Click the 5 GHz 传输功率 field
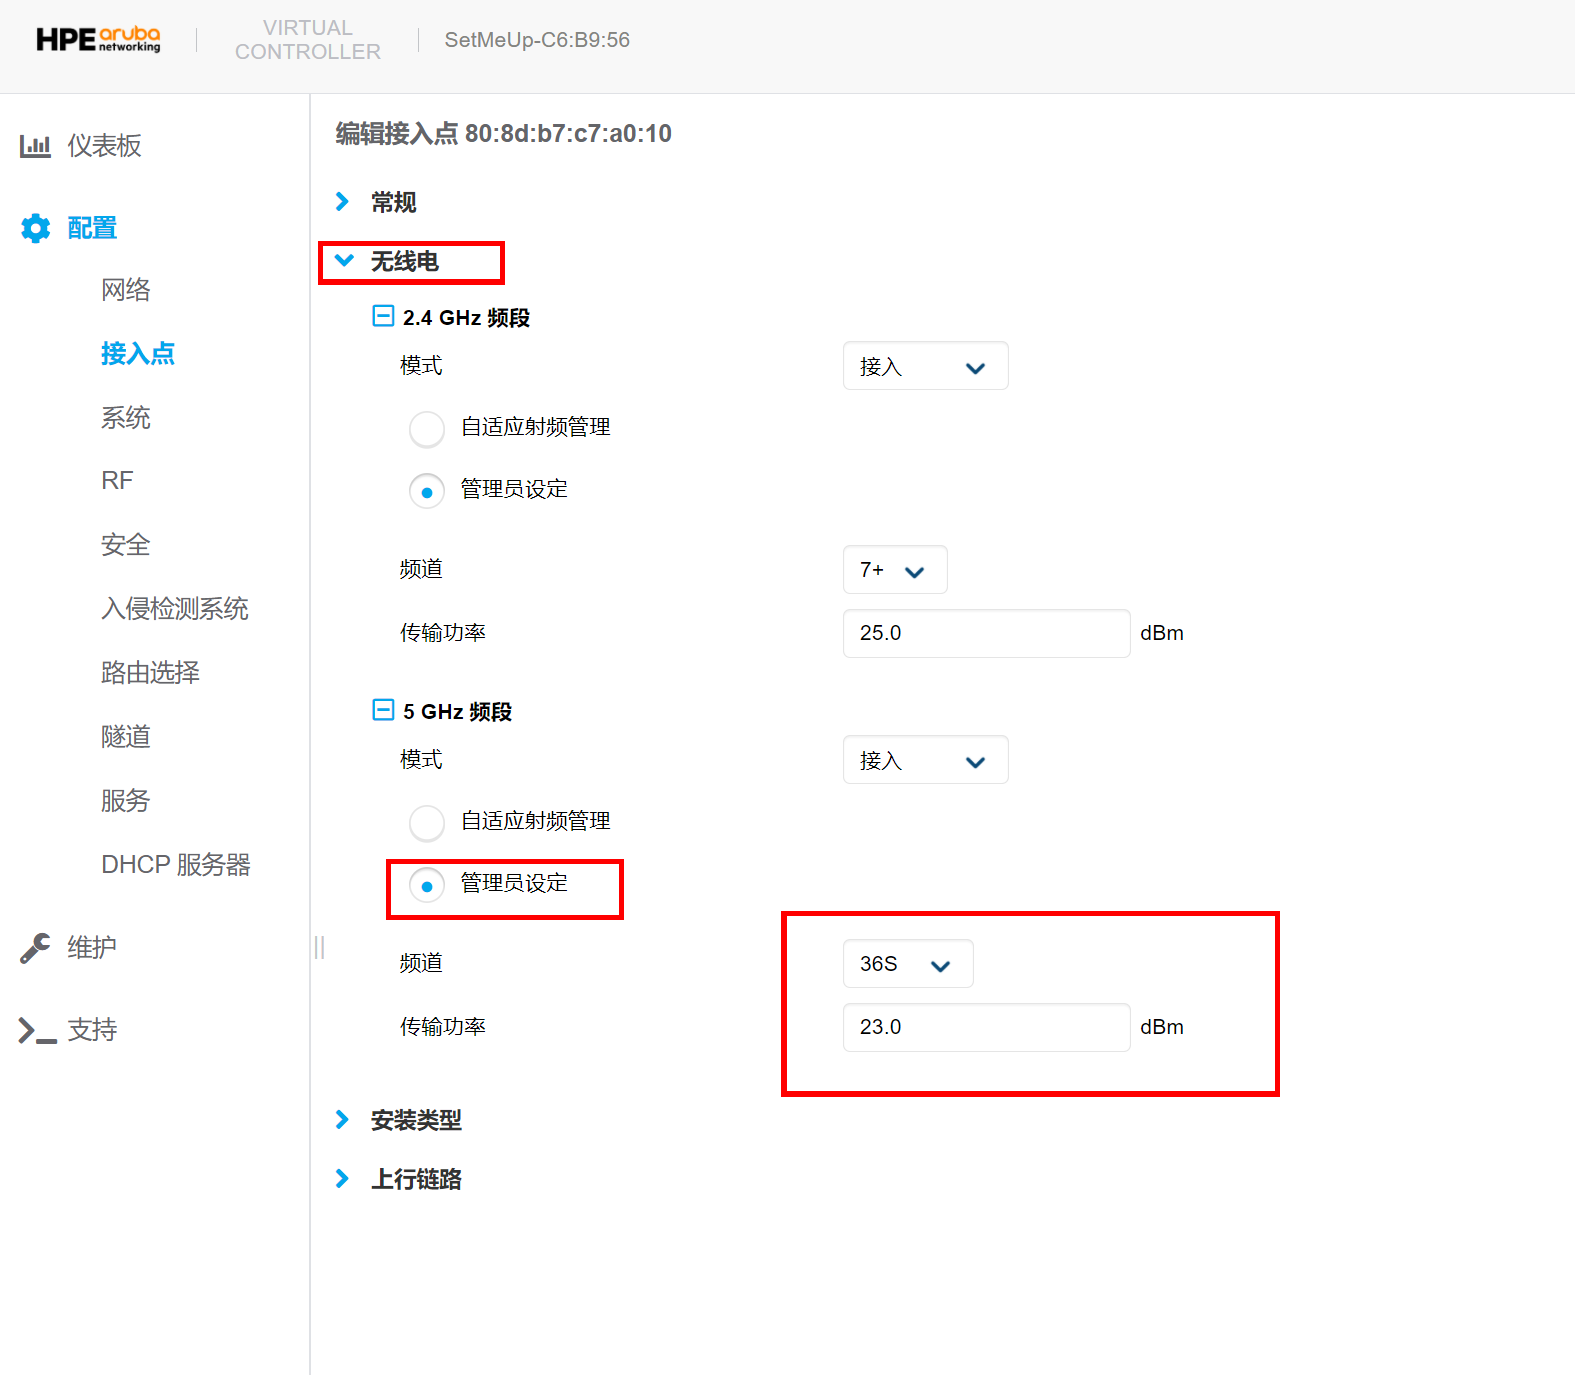The image size is (1575, 1375). point(986,1028)
